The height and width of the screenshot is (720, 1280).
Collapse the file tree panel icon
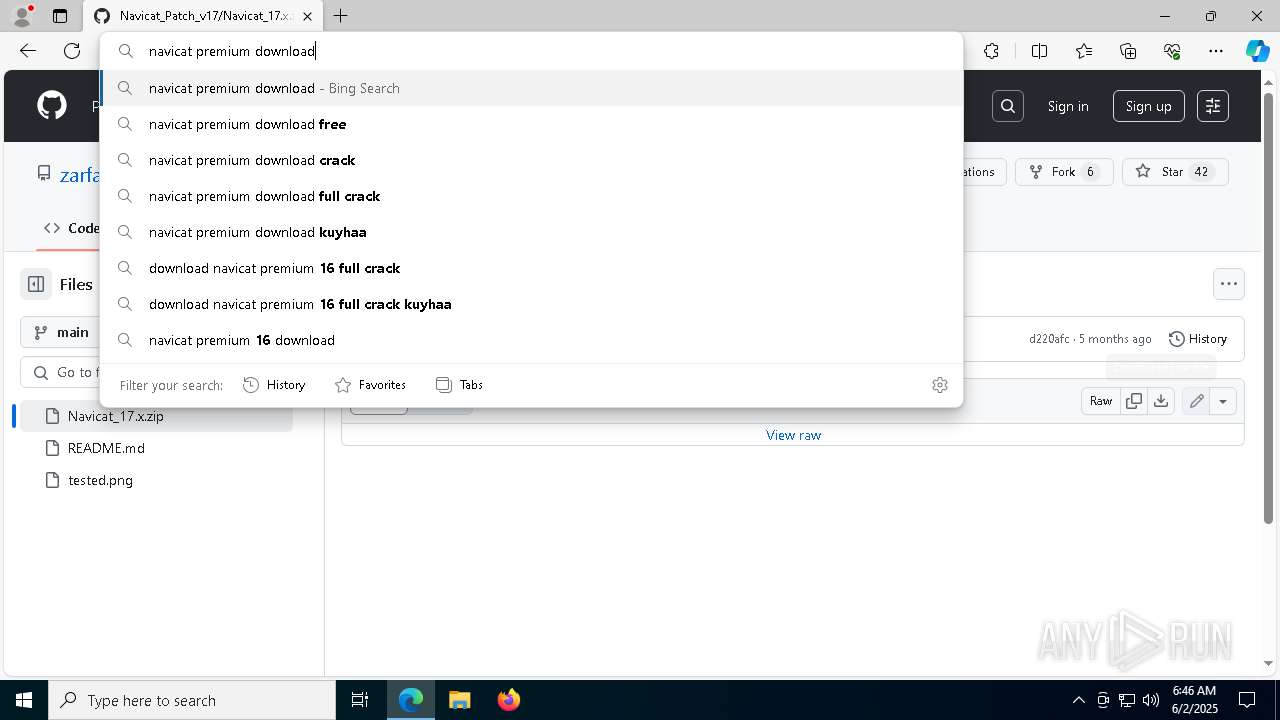click(x=36, y=284)
